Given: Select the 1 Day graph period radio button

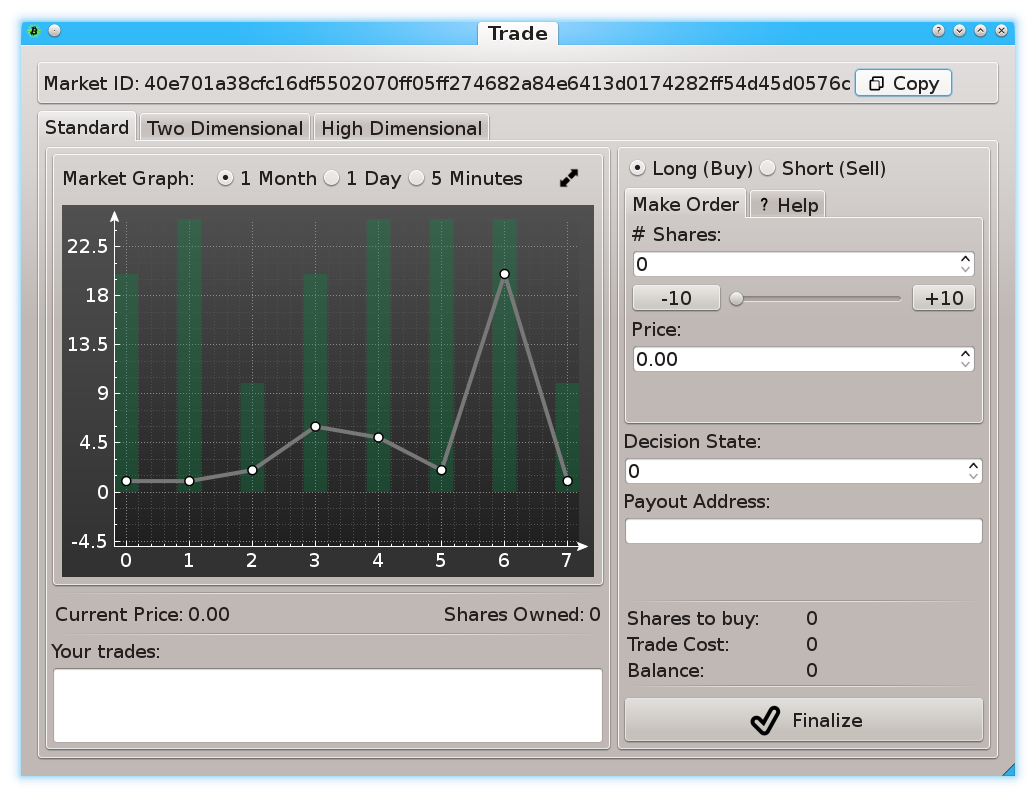Looking at the screenshot, I should coord(331,178).
